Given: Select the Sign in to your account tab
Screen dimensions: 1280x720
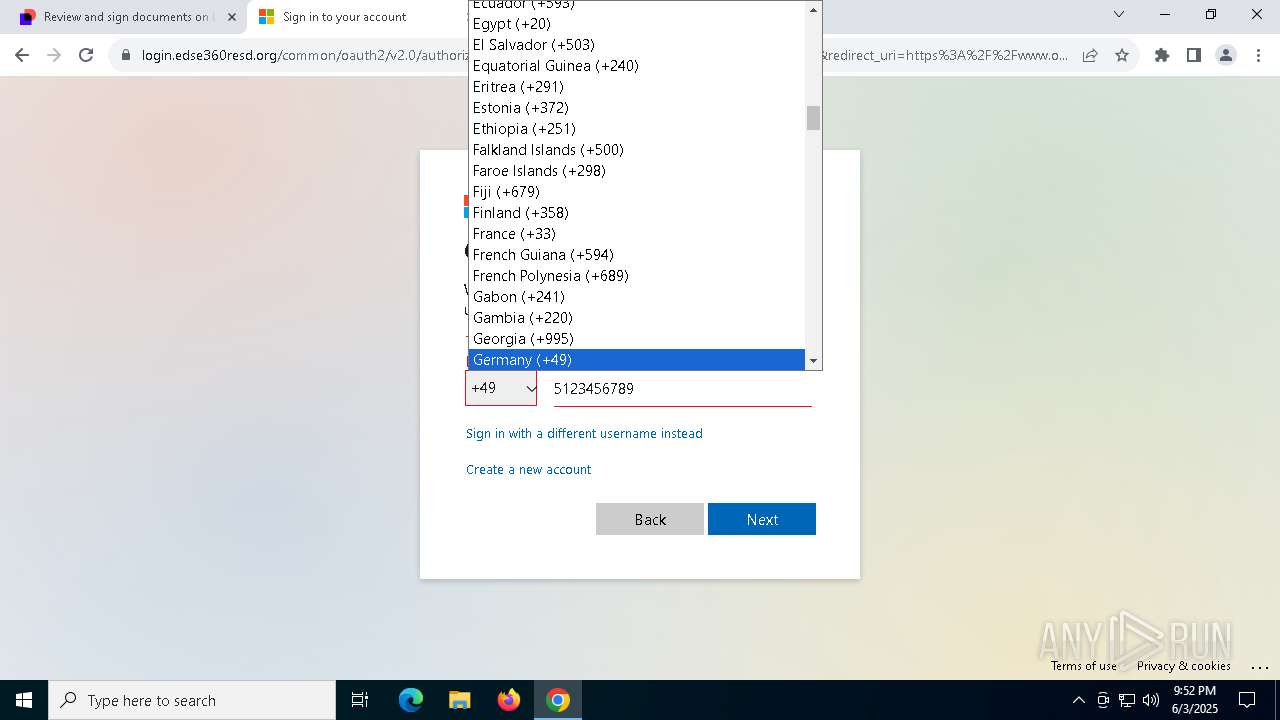Looking at the screenshot, I should click(344, 17).
